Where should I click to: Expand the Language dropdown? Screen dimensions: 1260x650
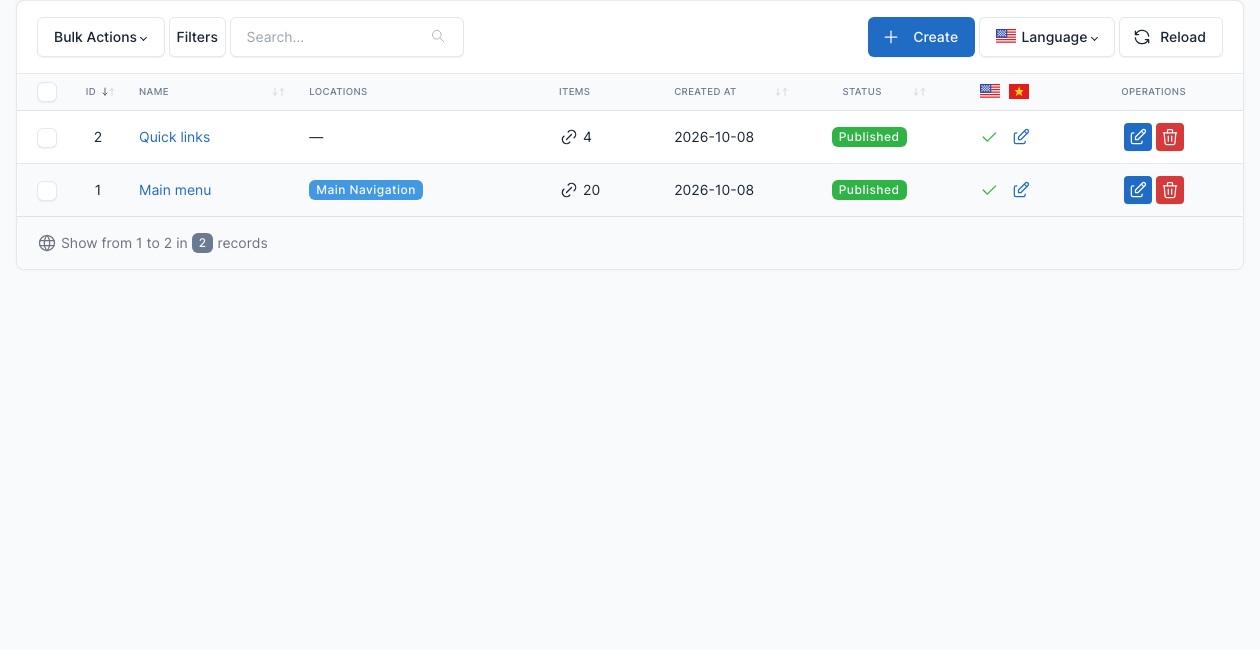pyautogui.click(x=1047, y=37)
